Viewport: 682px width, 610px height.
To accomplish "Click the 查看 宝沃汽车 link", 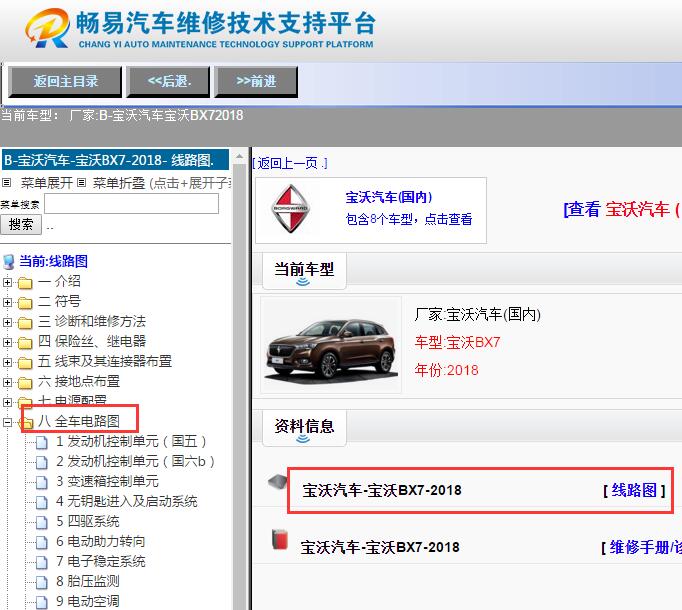I will click(x=622, y=209).
